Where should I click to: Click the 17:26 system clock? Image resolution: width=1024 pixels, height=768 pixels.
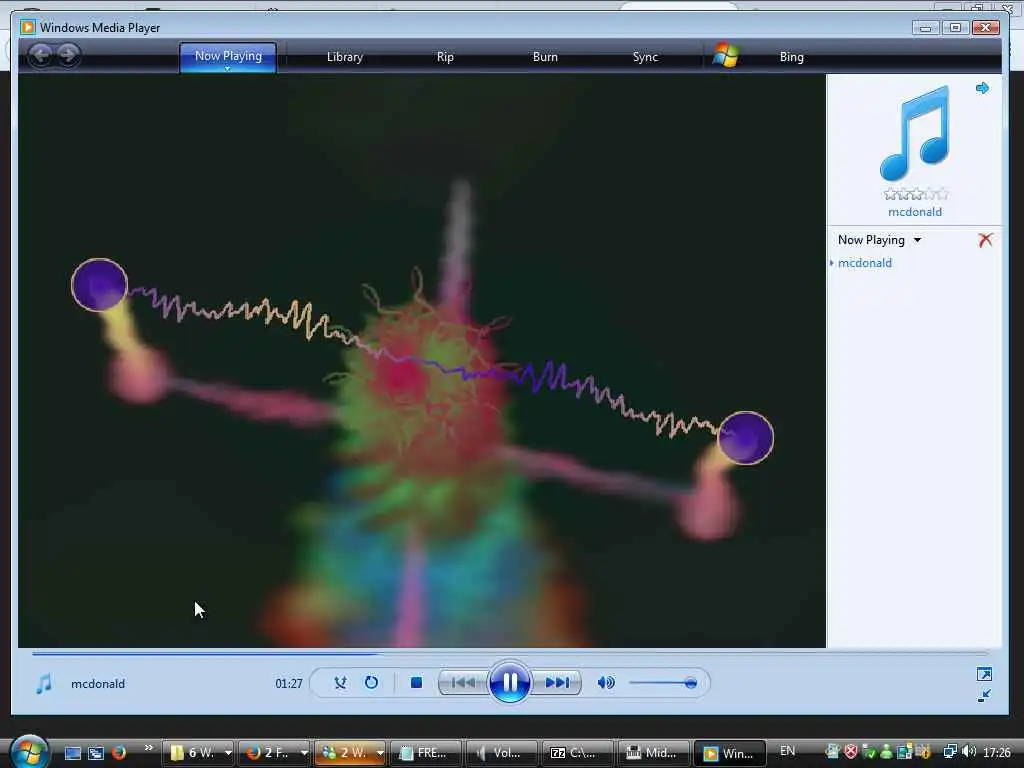(x=997, y=752)
